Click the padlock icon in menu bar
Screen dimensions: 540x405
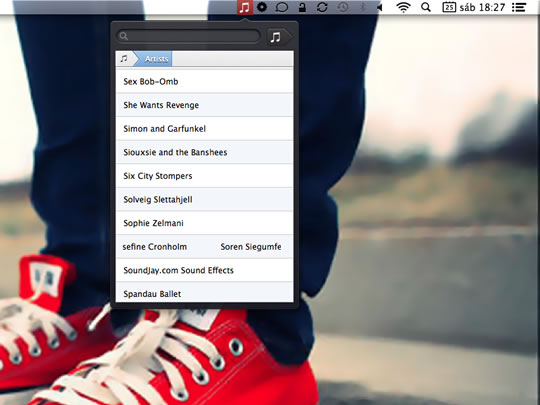pyautogui.click(x=302, y=7)
